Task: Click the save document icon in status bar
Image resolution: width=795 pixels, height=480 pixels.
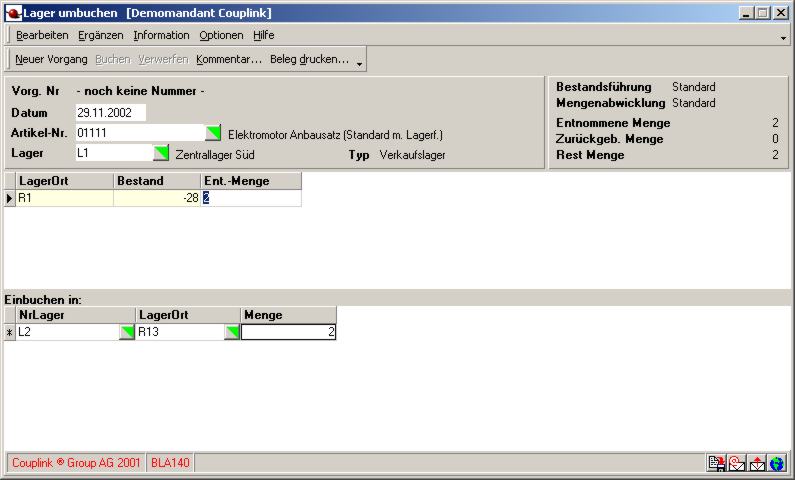Action: [x=716, y=463]
